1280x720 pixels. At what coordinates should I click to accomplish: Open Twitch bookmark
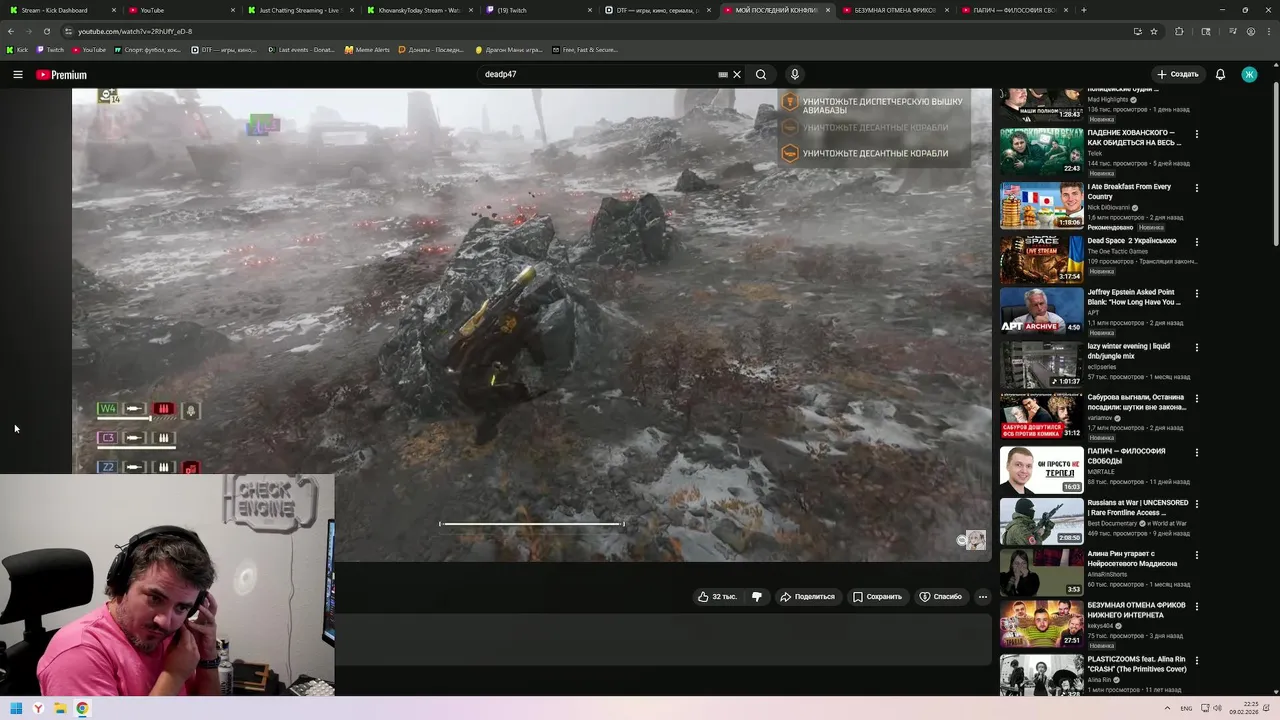(x=50, y=49)
